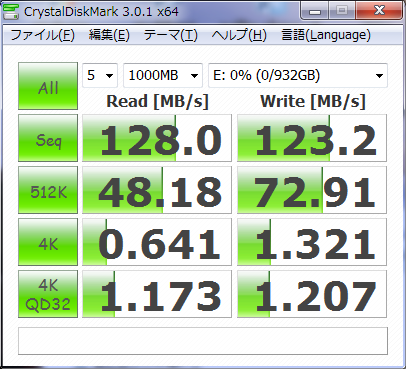Viewport: 406px width, 369px height.
Task: Click the 4K QD32 read value 1.173
Action: 157,294
